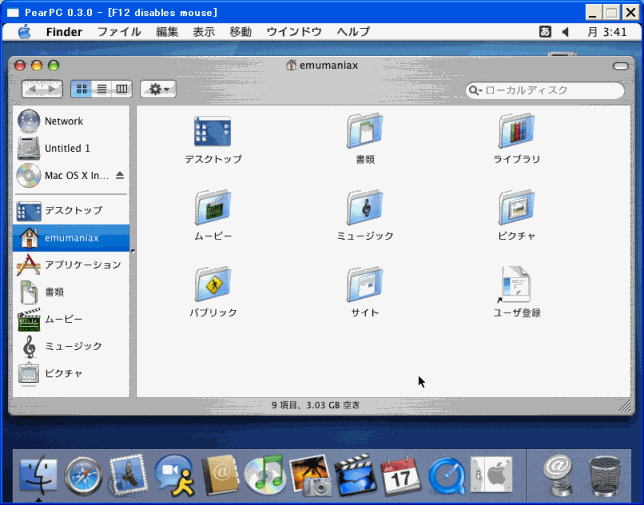Switch to list view
Screen dimensions: 644x505
pos(101,89)
